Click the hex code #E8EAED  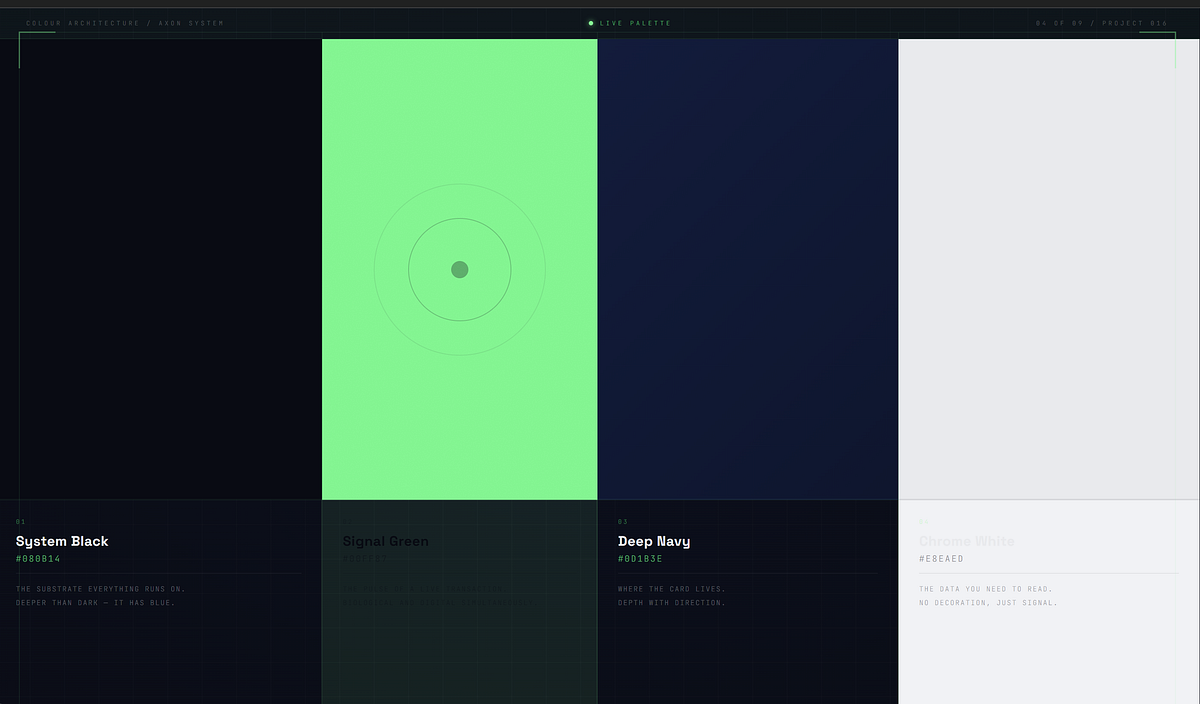coord(941,559)
